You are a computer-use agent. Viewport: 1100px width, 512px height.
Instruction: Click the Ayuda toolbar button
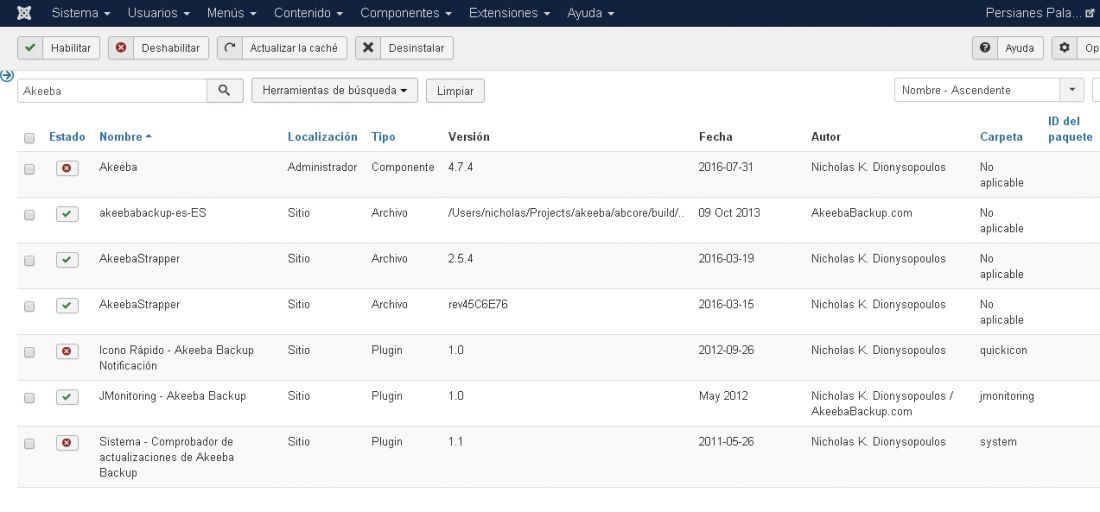point(1007,48)
